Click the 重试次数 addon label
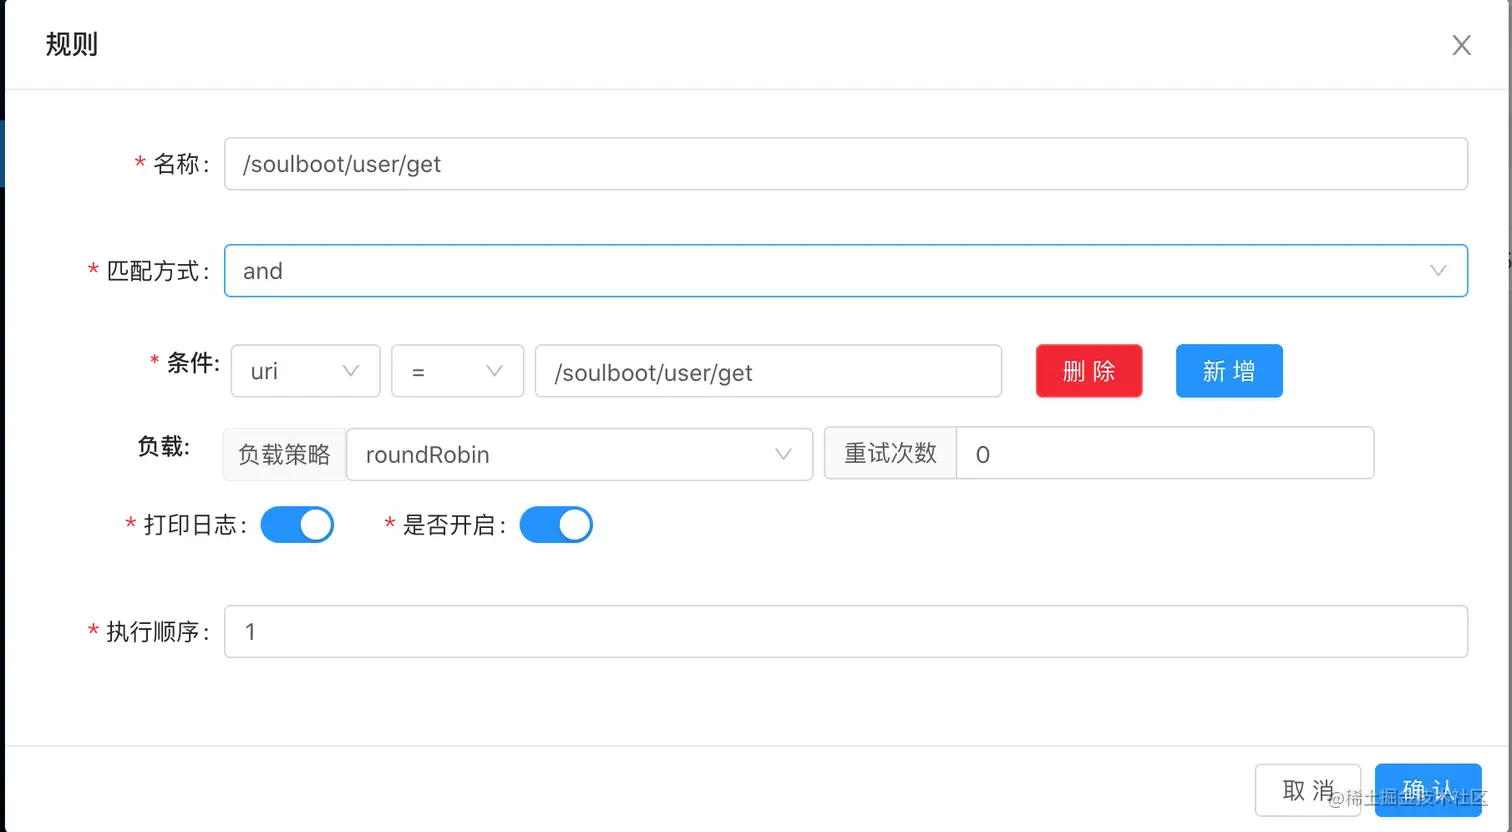The height and width of the screenshot is (832, 1512). pyautogui.click(x=890, y=454)
